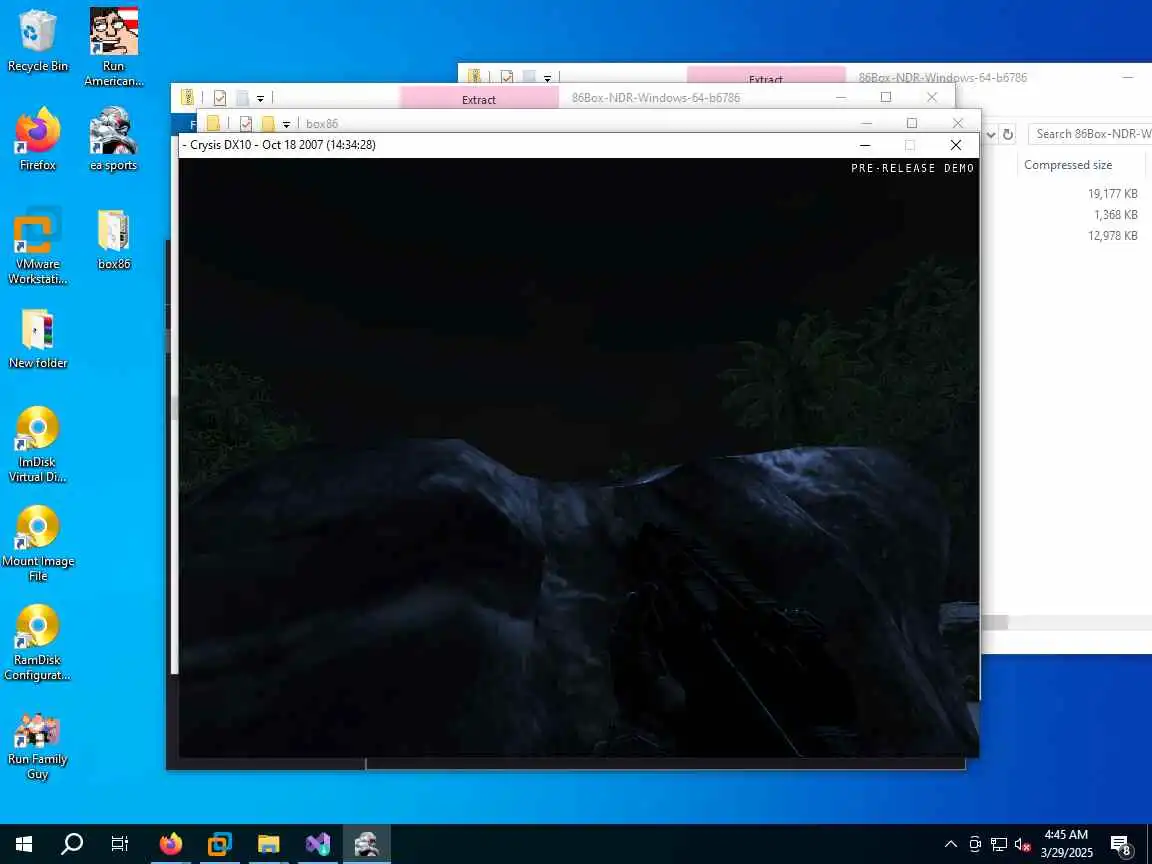Launch the ImDisk Virtual Disk shortcut
The height and width of the screenshot is (864, 1152).
[x=37, y=444]
